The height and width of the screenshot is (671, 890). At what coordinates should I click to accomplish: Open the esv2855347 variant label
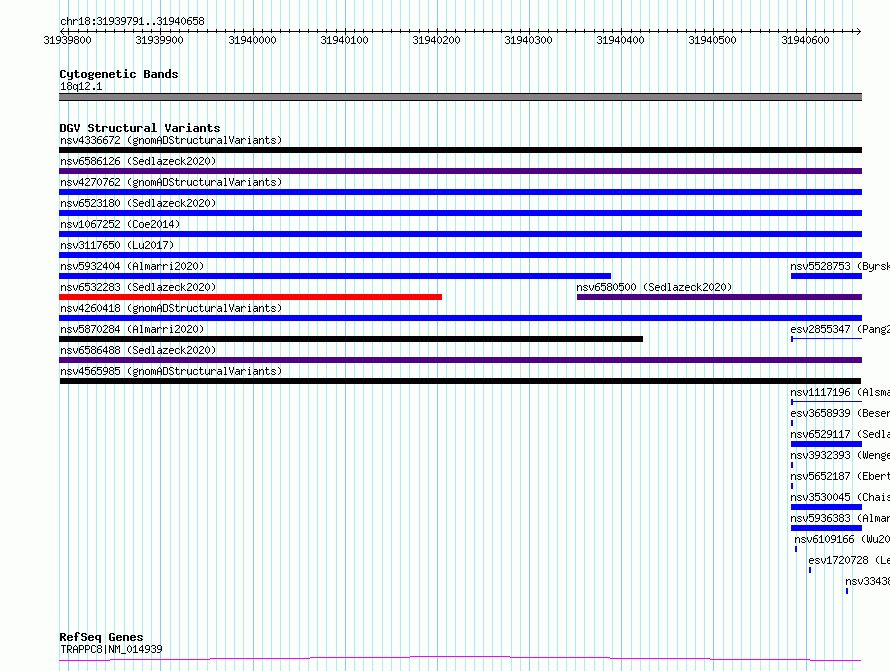[839, 329]
